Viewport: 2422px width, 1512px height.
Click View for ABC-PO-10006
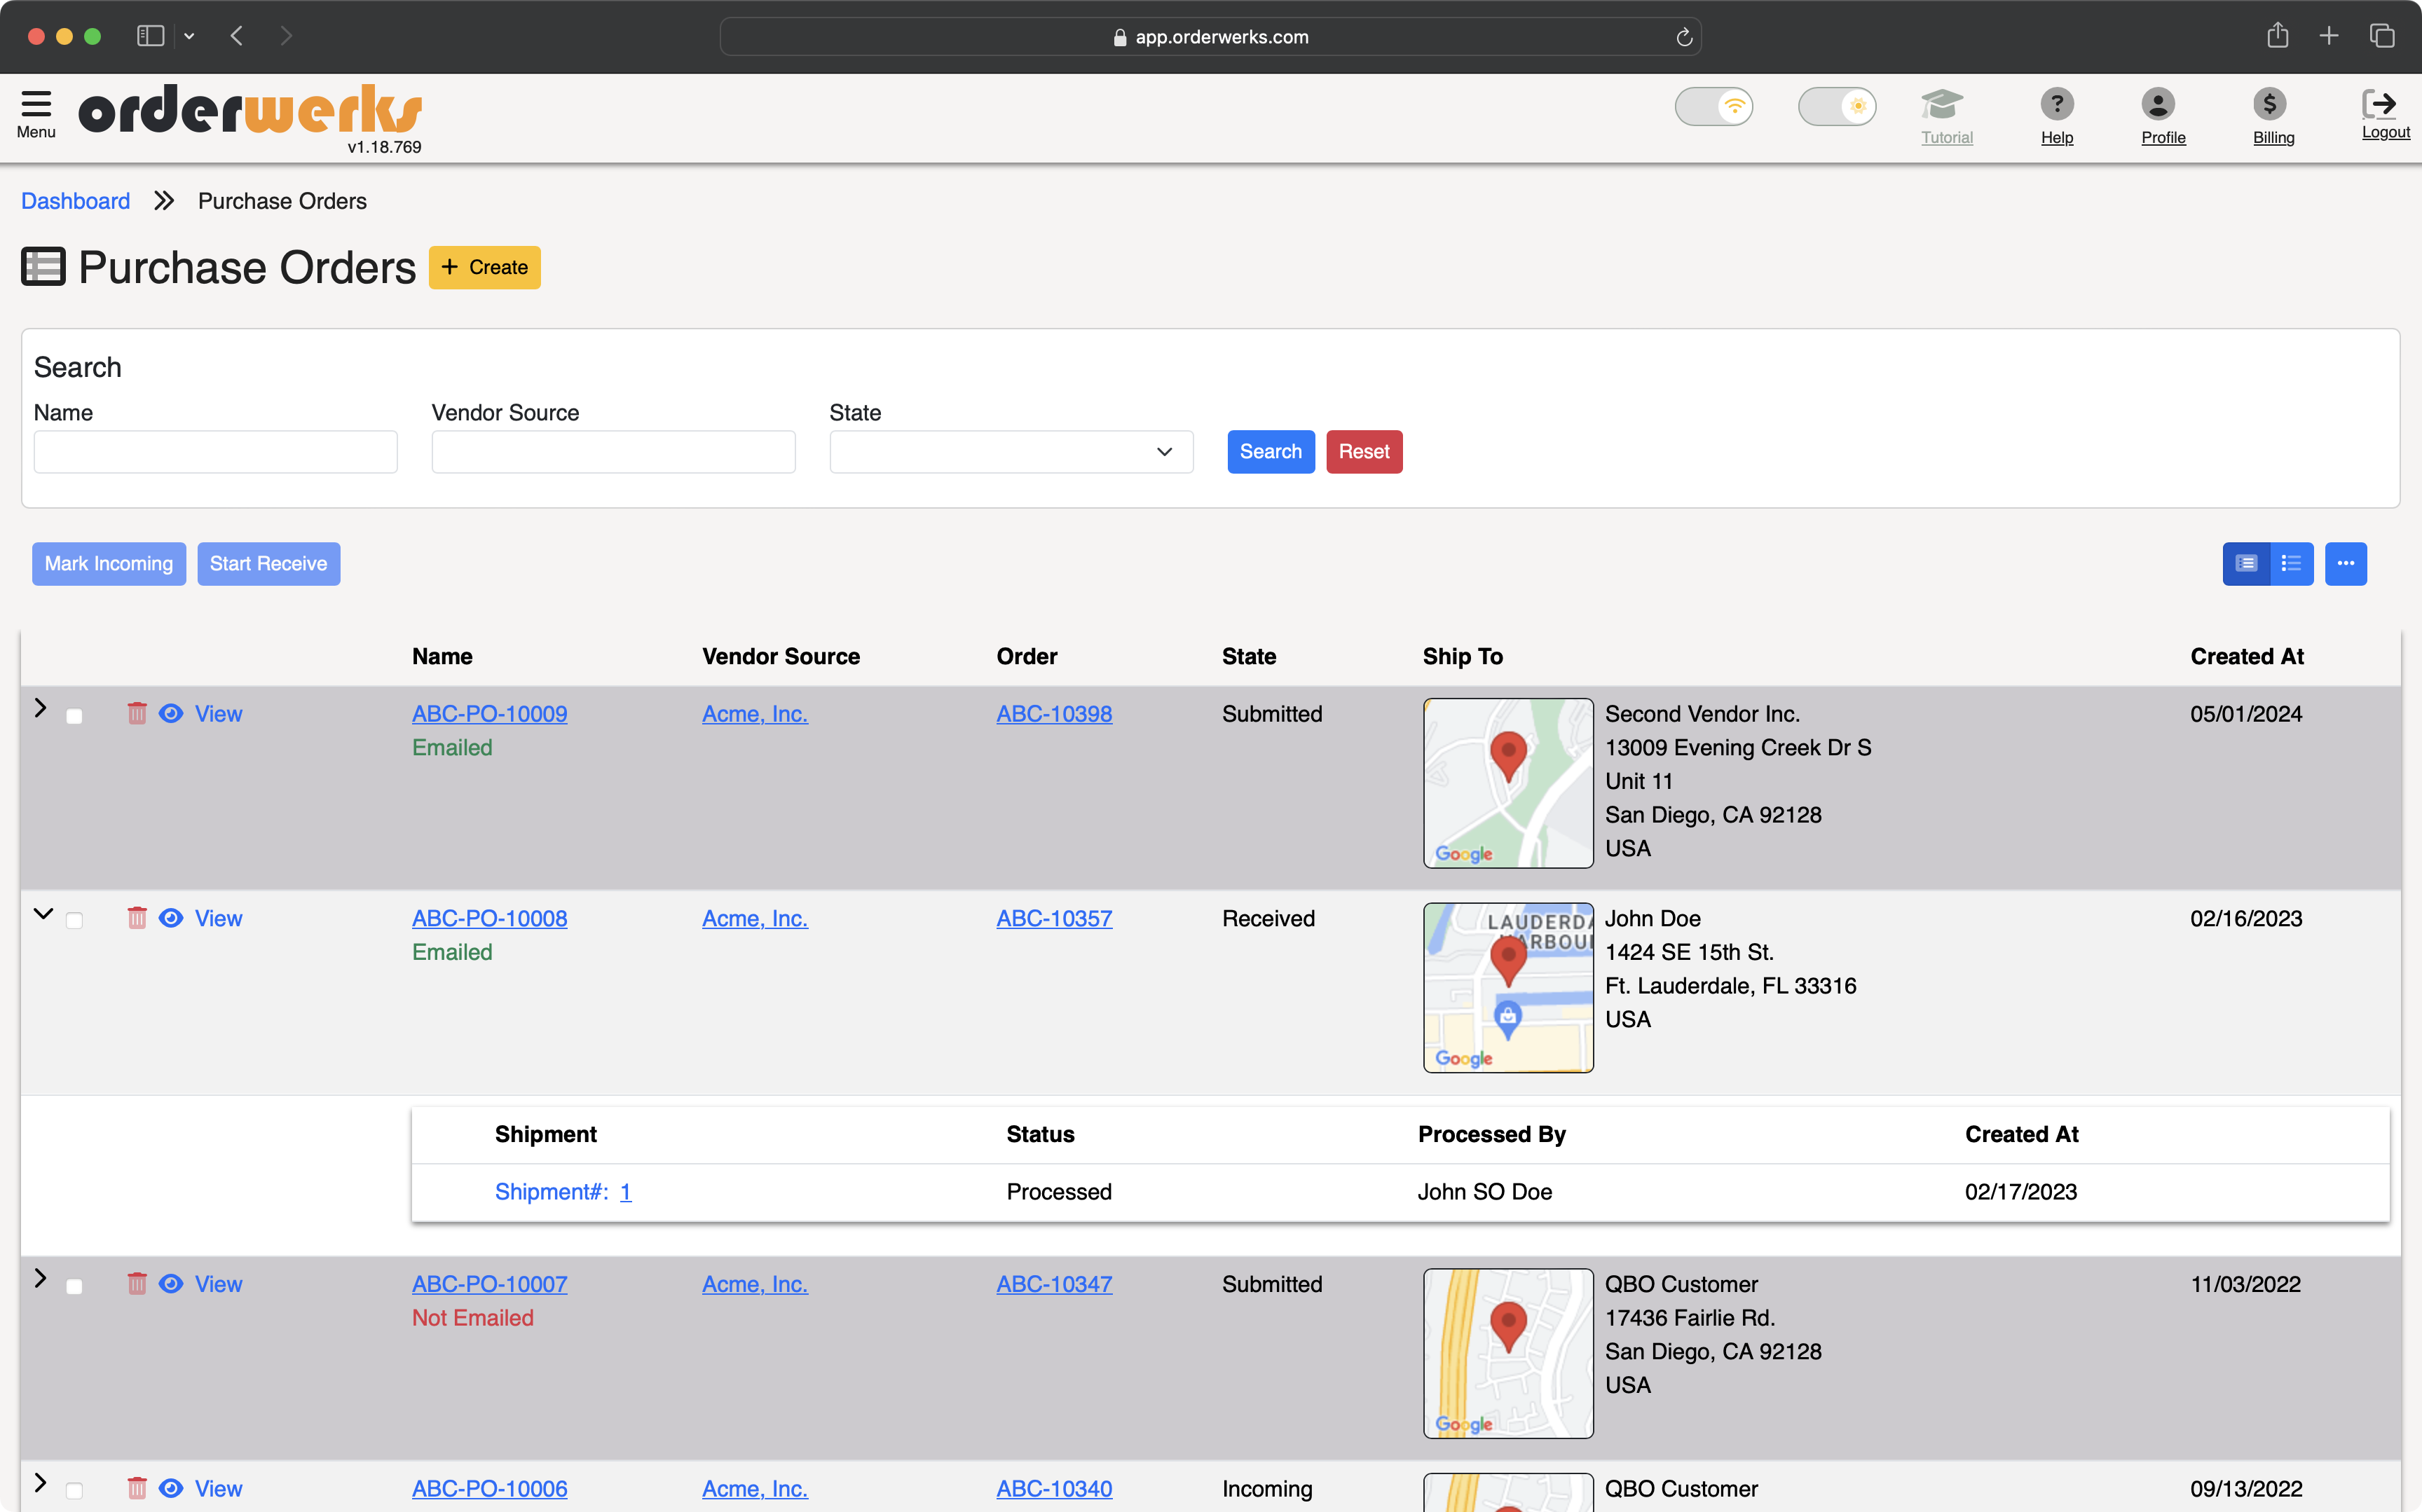[218, 1488]
